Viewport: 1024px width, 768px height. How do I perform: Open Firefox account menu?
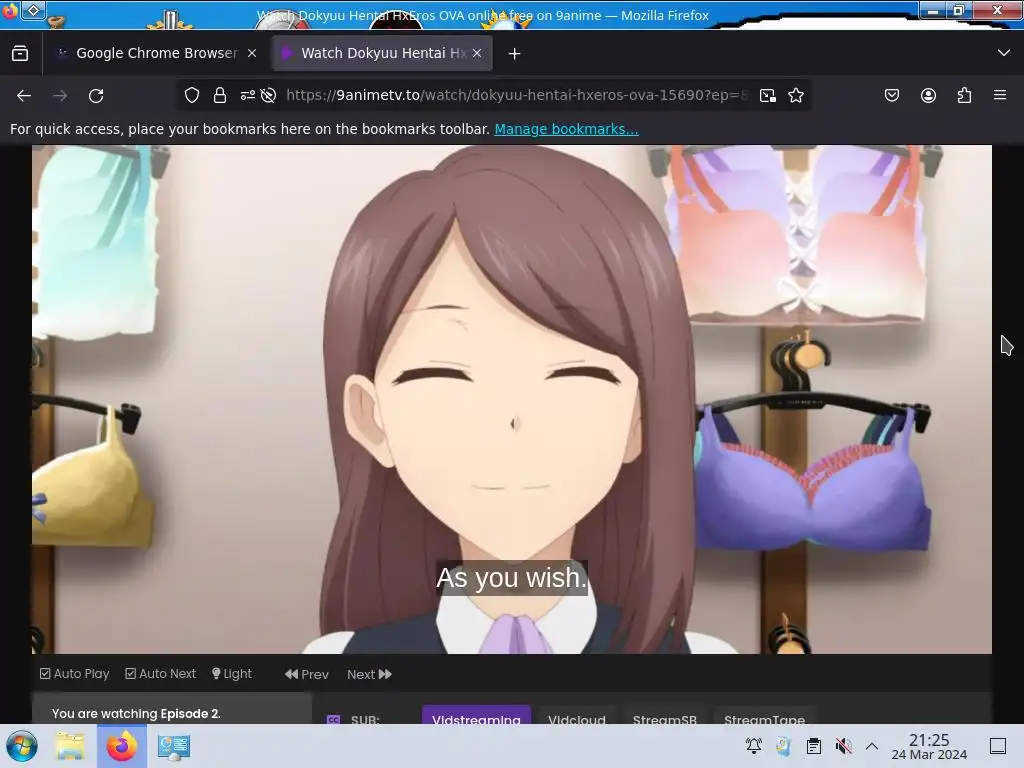[928, 96]
